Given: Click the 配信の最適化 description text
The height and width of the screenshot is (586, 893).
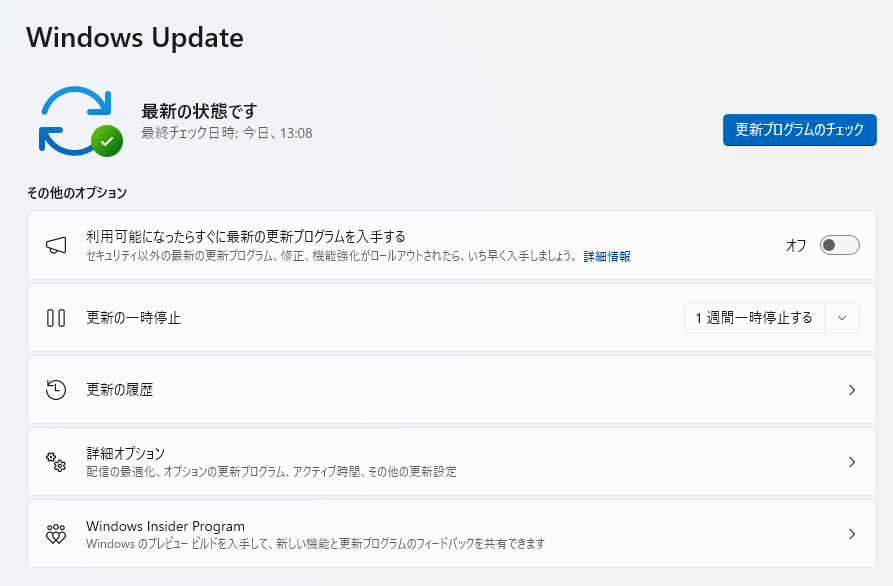Looking at the screenshot, I should tap(271, 472).
